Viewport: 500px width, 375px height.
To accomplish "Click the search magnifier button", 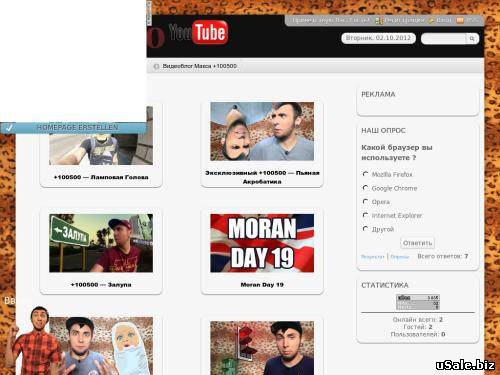I will [472, 39].
